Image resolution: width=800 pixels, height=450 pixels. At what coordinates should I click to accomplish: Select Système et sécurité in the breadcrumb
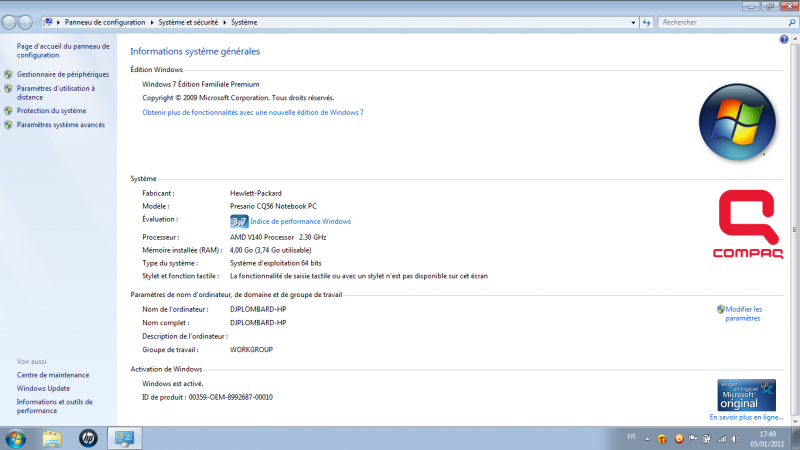tap(189, 21)
